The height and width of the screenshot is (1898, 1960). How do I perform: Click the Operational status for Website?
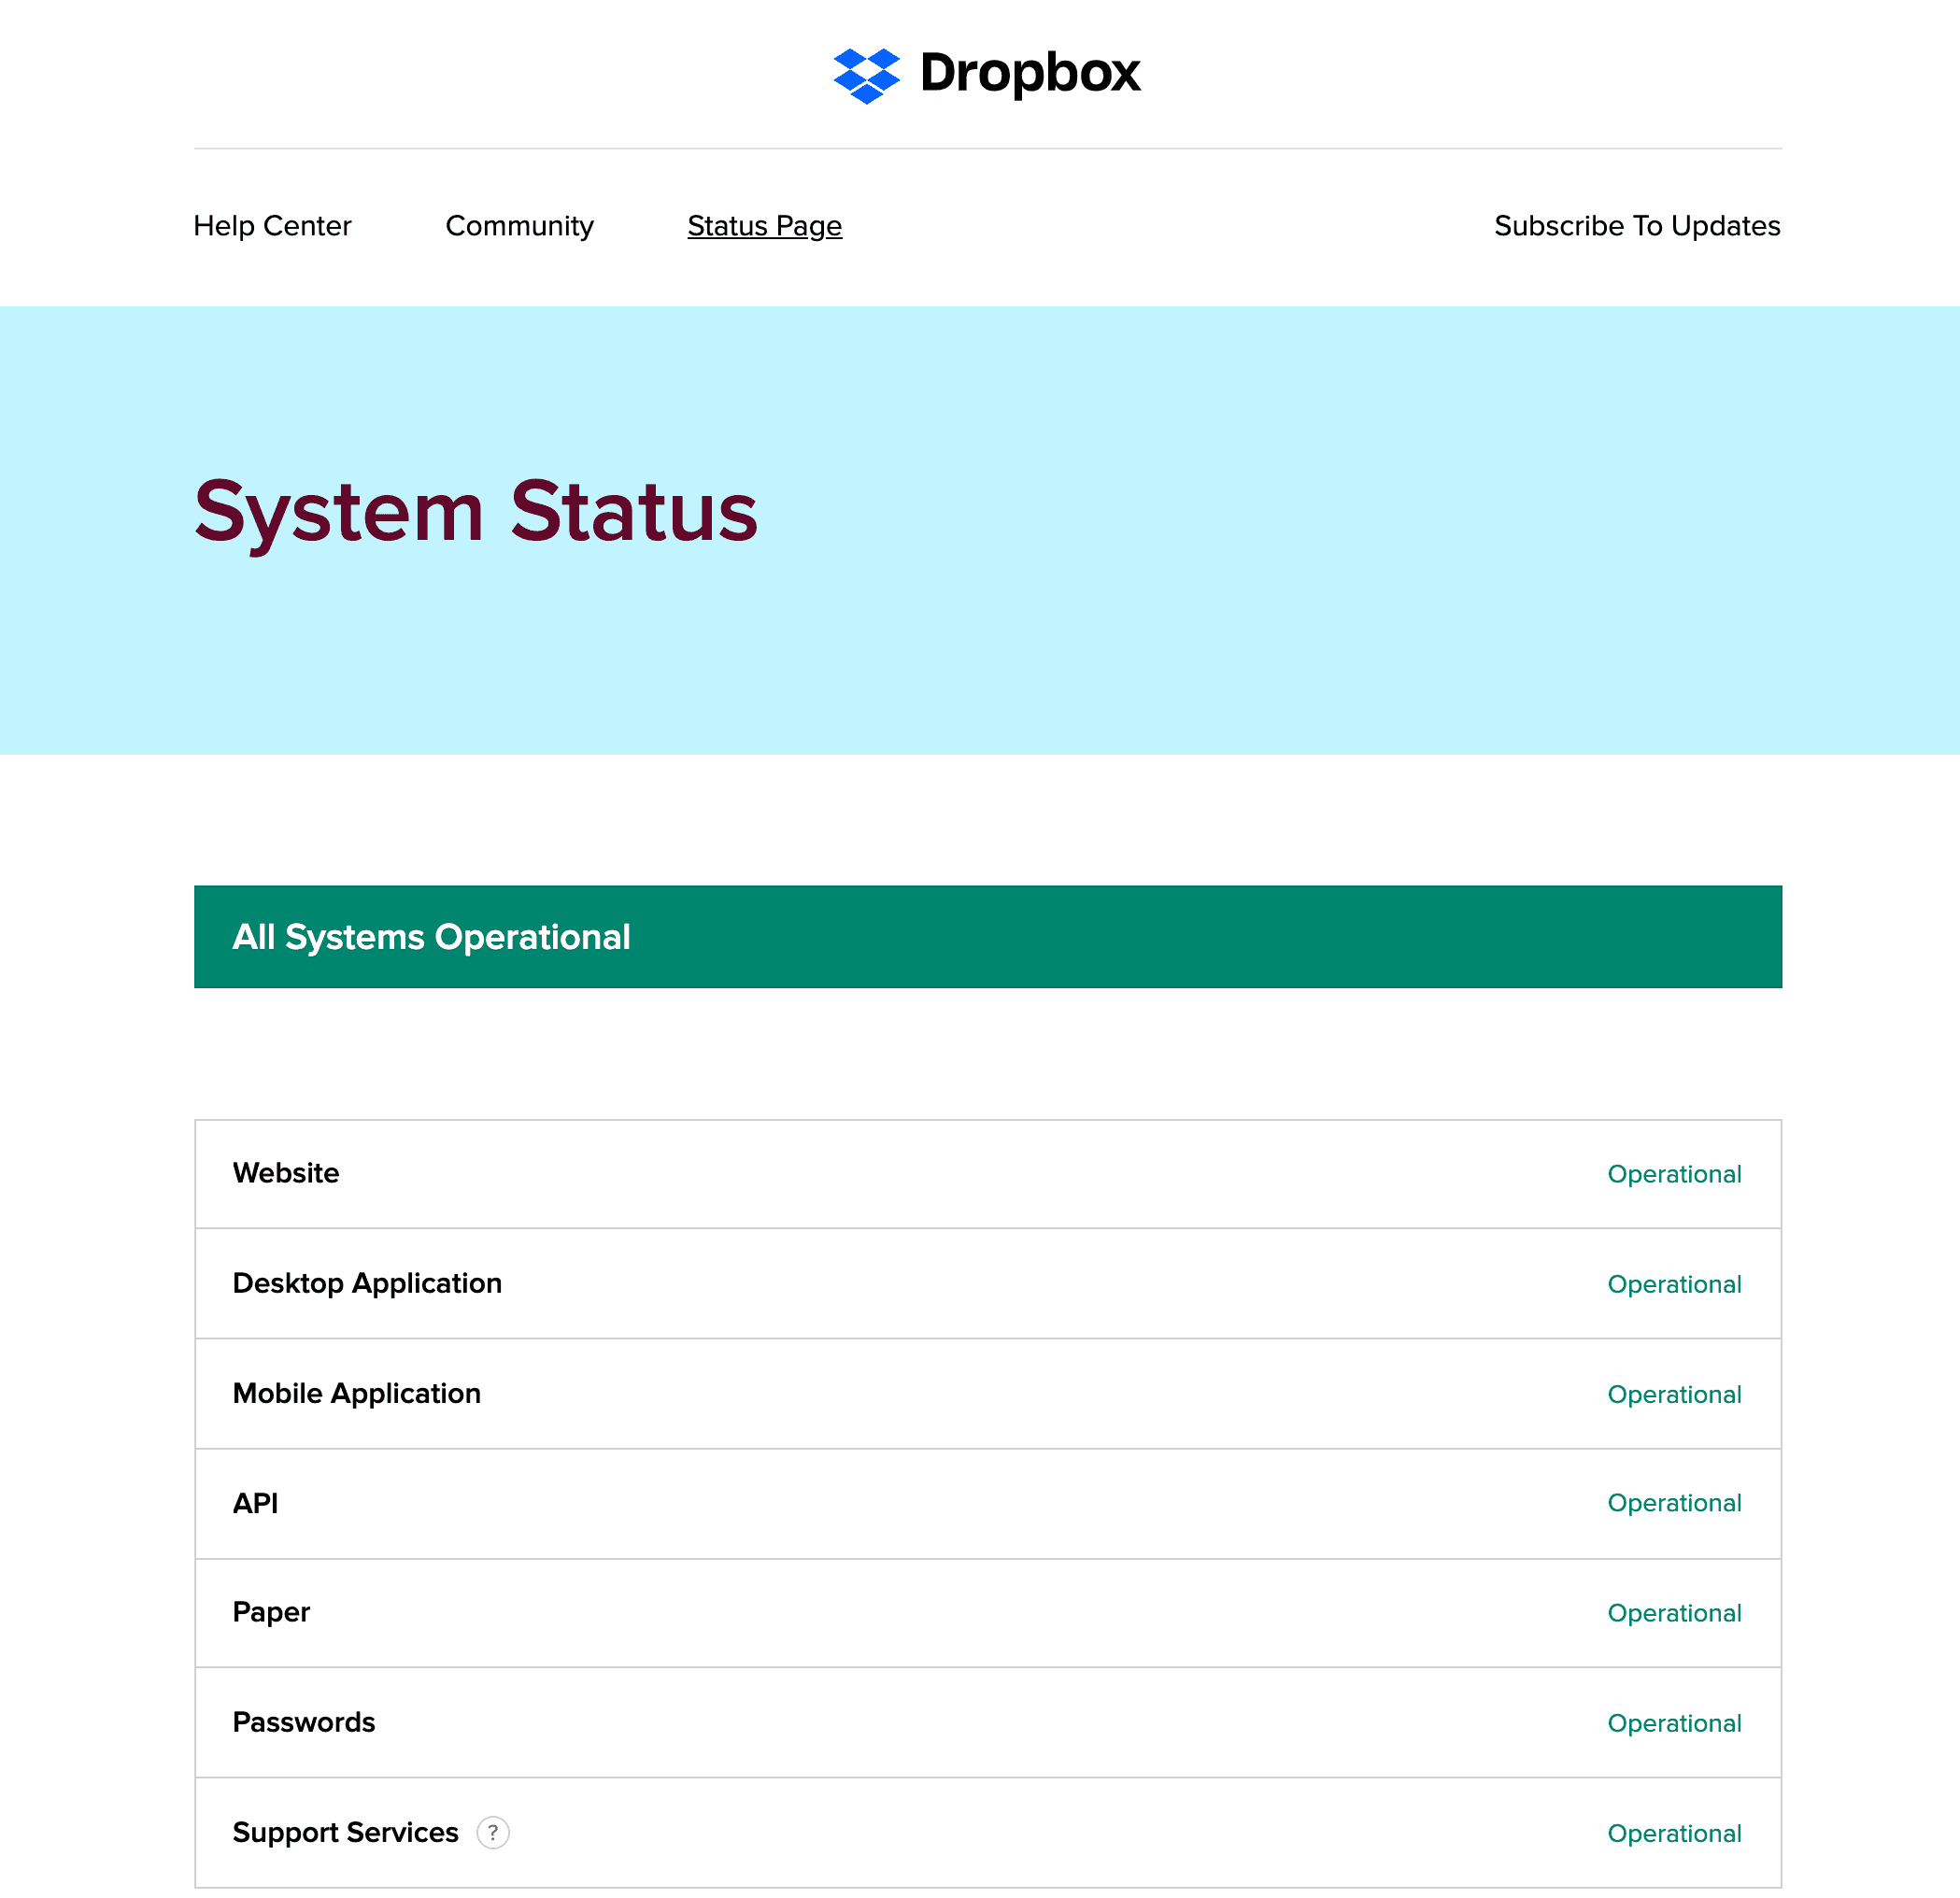(x=1674, y=1174)
